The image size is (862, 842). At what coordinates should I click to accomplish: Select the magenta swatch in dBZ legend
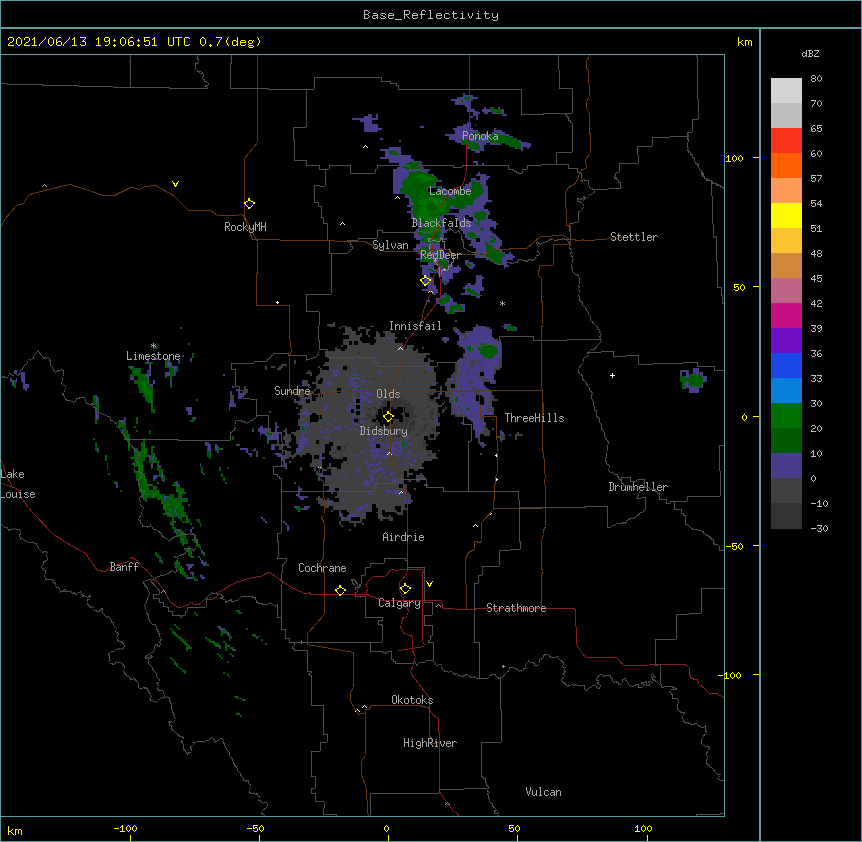pos(786,315)
